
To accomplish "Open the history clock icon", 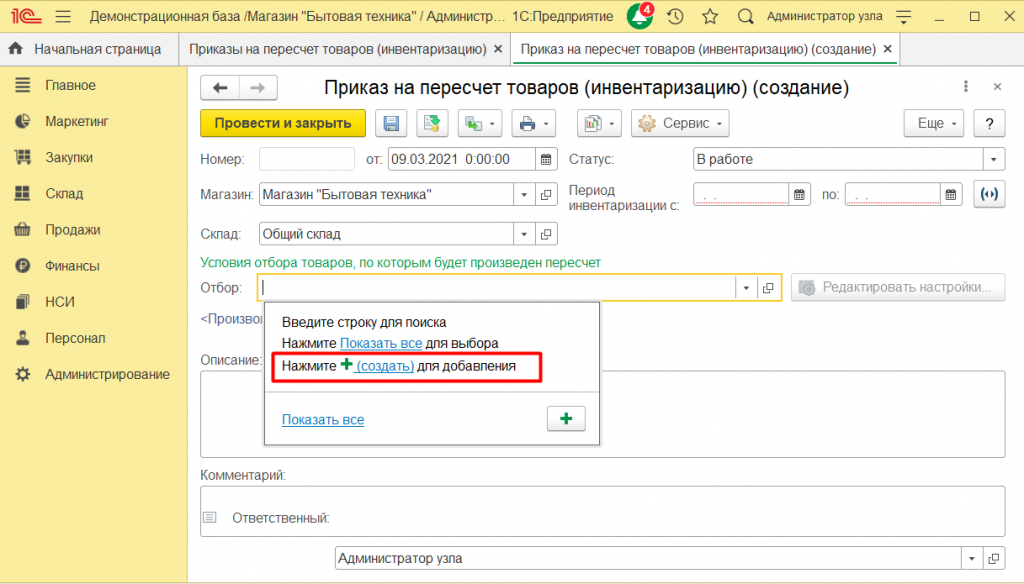I will 675,16.
